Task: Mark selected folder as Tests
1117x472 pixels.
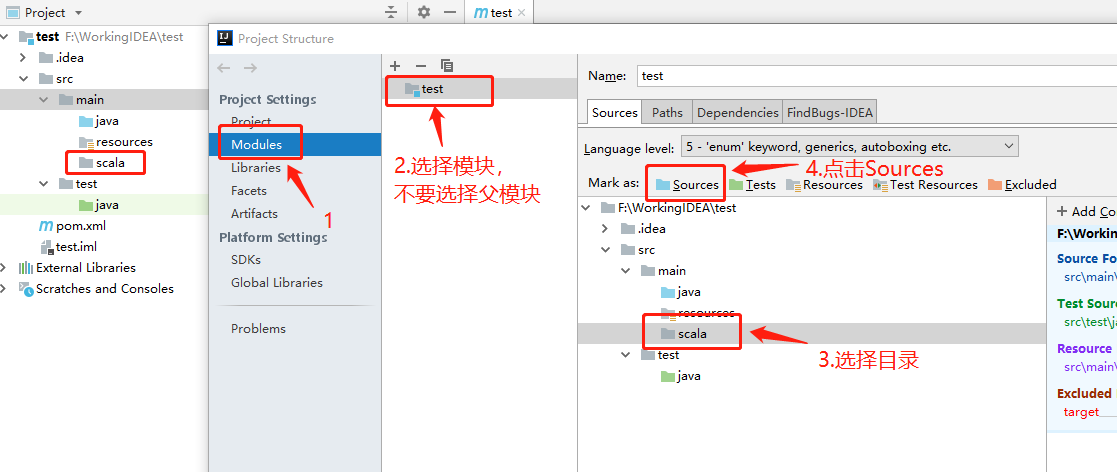Action: click(x=752, y=185)
